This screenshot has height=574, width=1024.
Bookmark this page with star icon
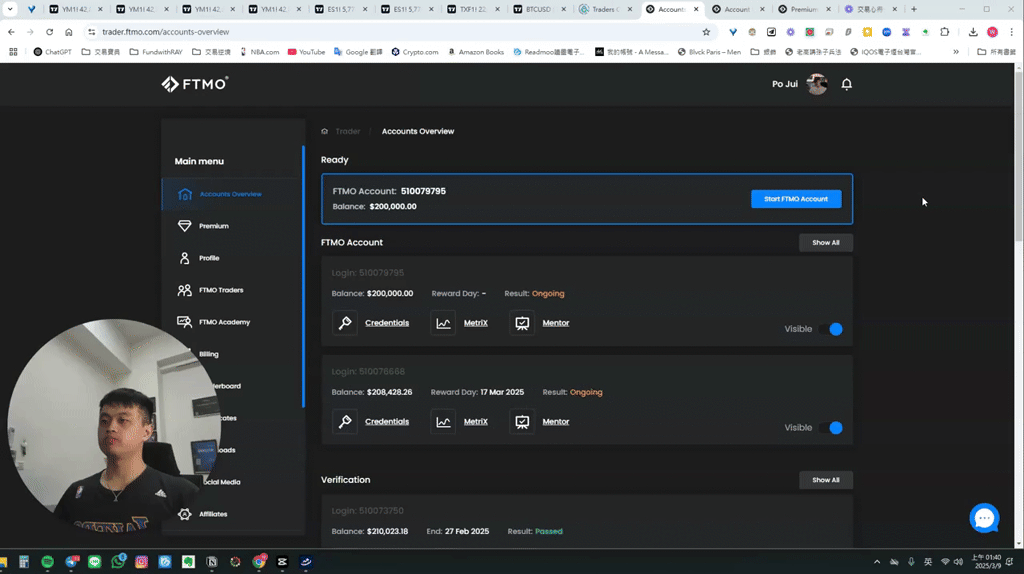coord(706,31)
